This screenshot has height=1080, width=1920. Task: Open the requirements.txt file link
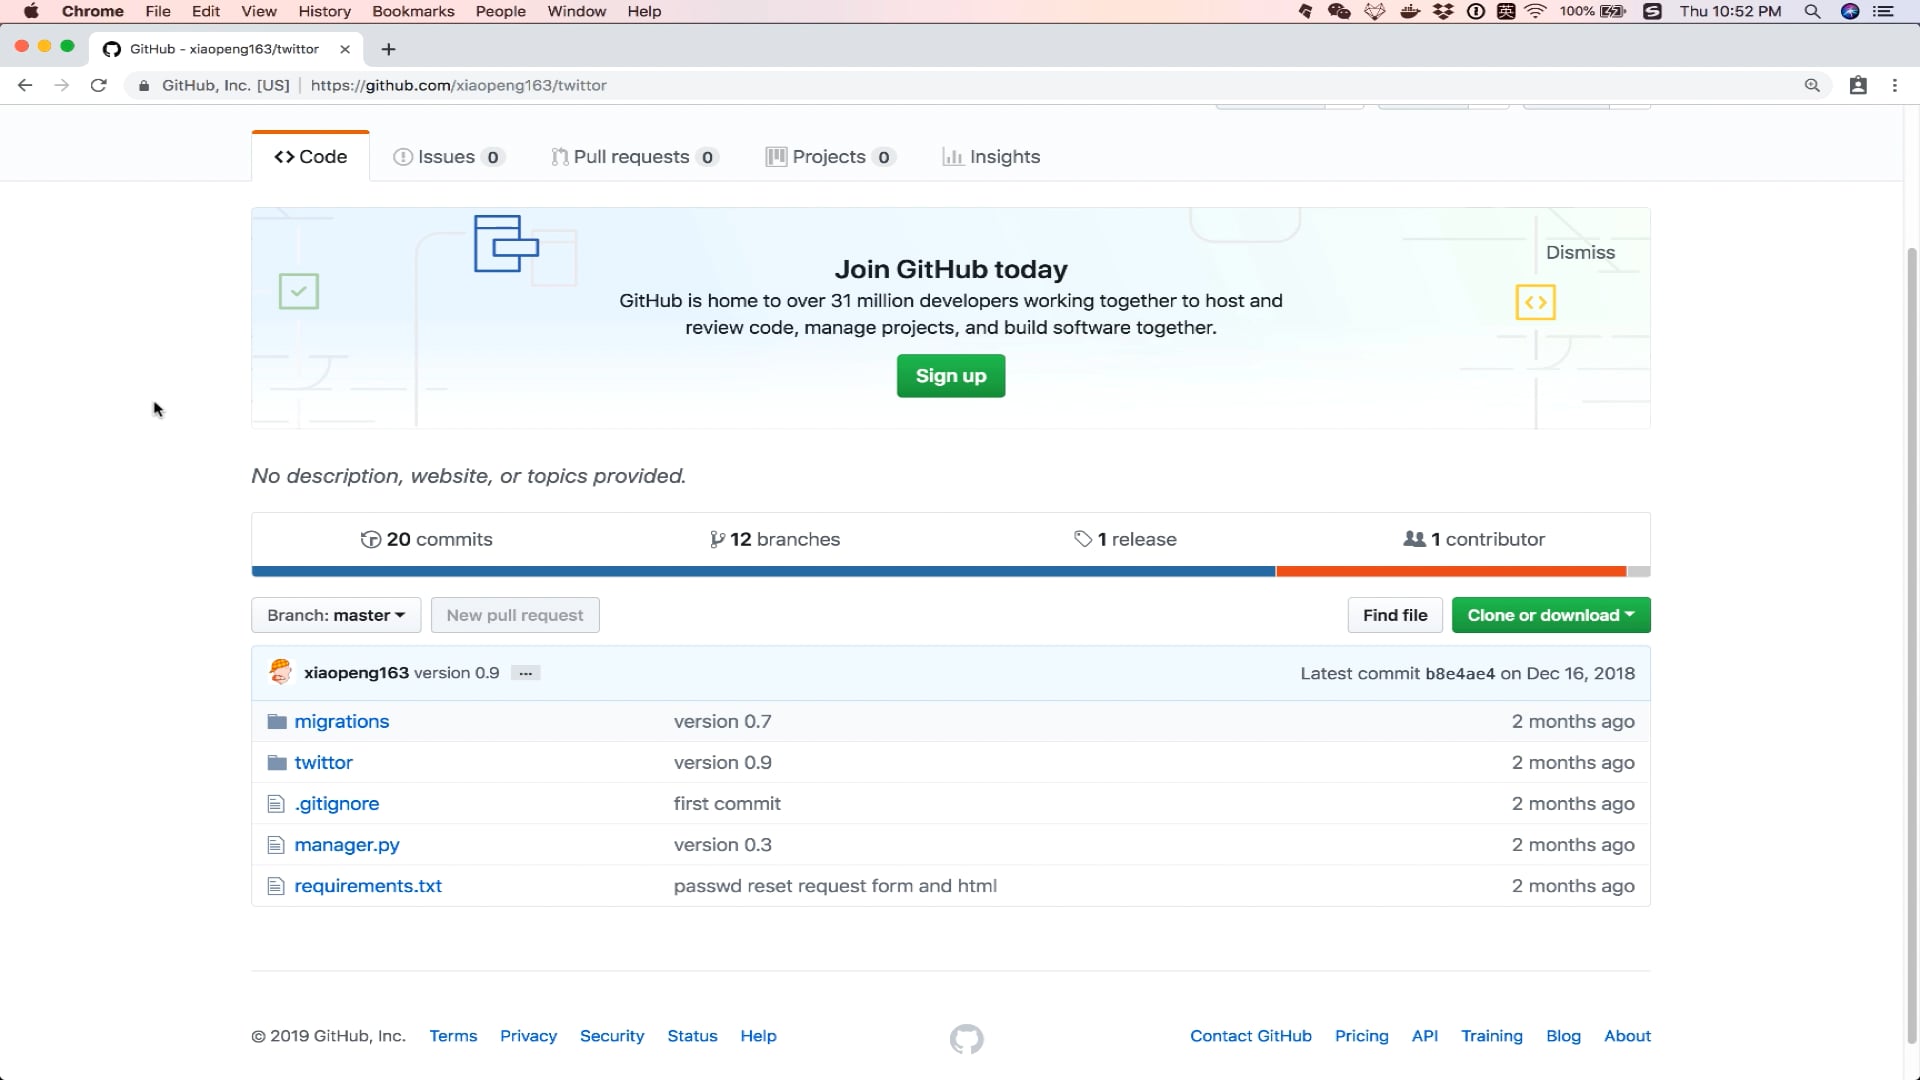point(368,886)
